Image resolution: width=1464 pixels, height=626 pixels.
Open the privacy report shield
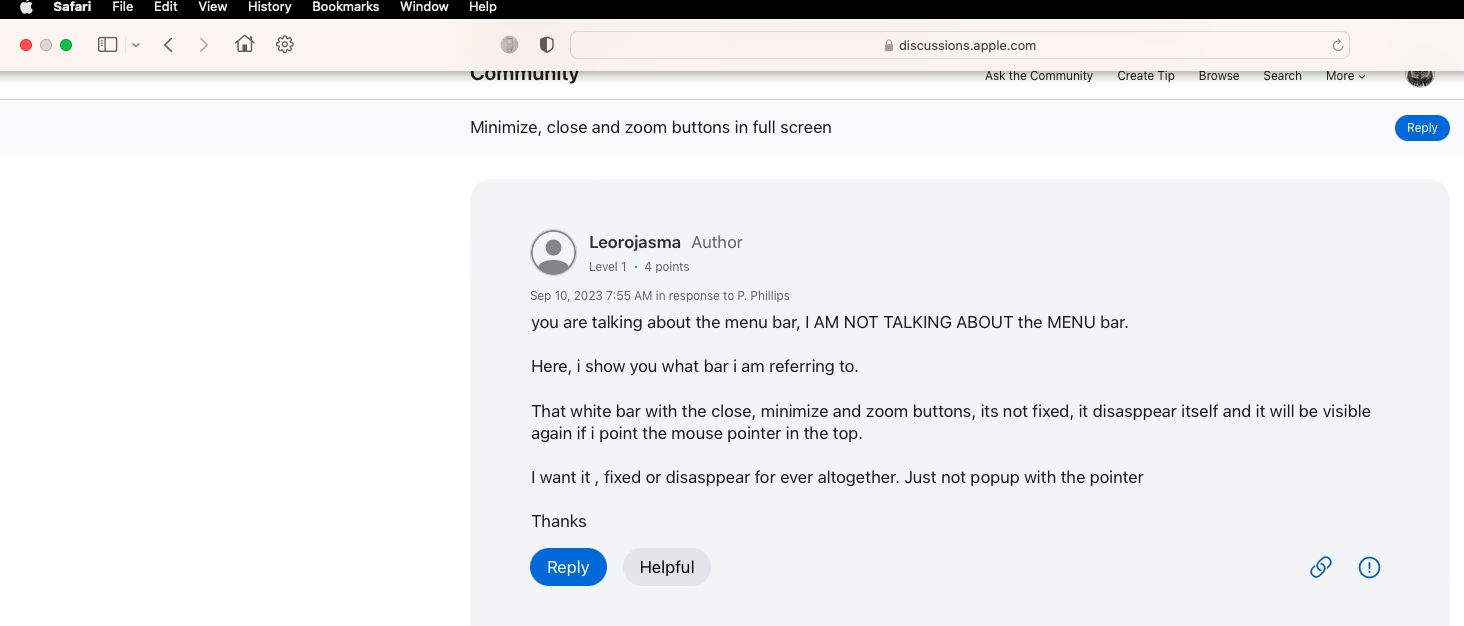pyautogui.click(x=546, y=45)
